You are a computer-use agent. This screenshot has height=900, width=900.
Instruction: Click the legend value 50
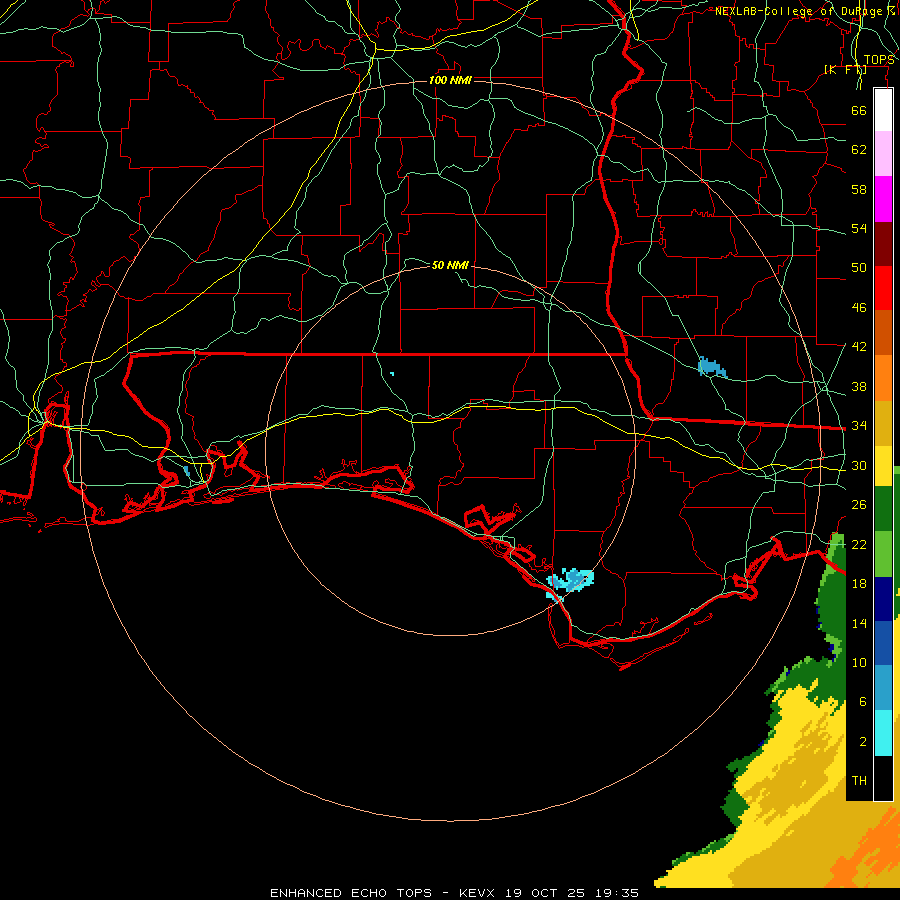pos(859,267)
